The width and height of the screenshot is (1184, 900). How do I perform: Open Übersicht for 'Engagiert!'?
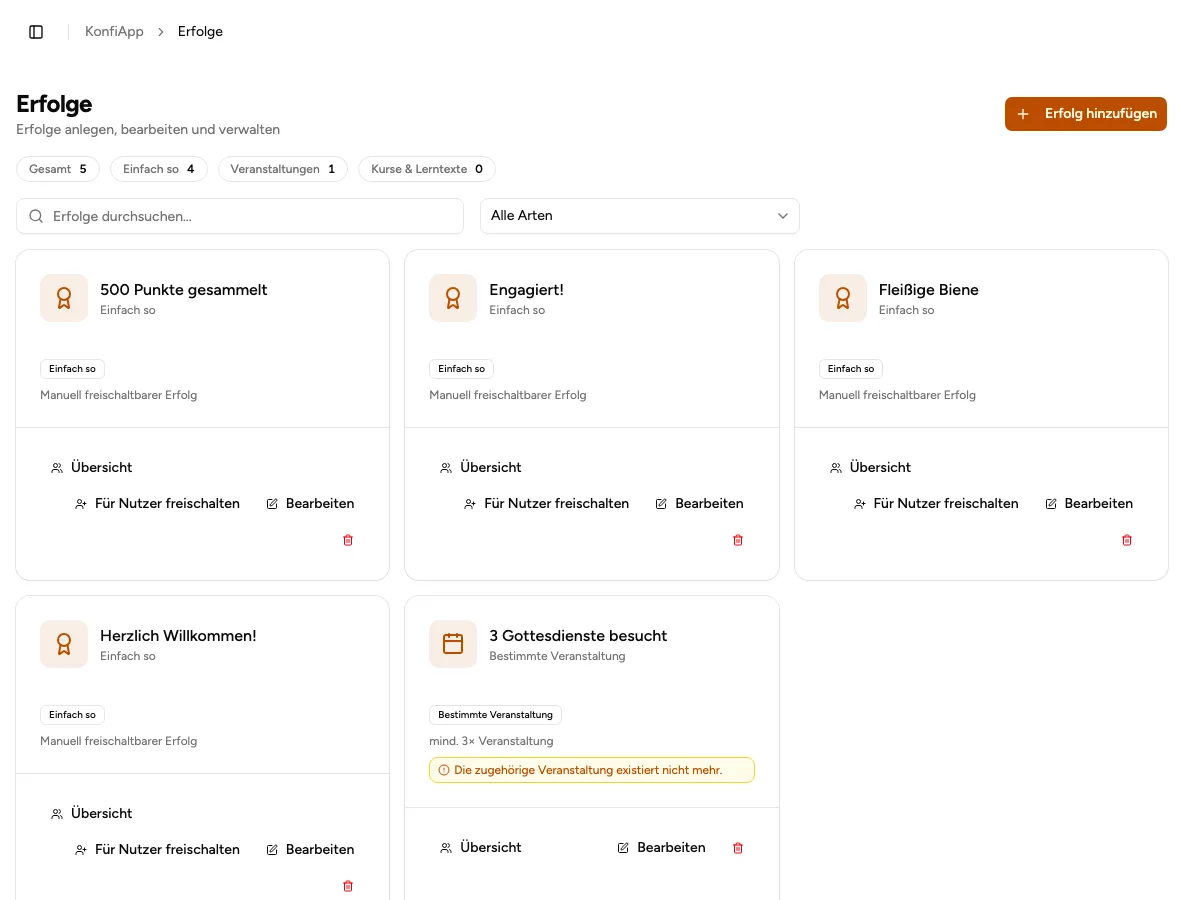point(481,467)
